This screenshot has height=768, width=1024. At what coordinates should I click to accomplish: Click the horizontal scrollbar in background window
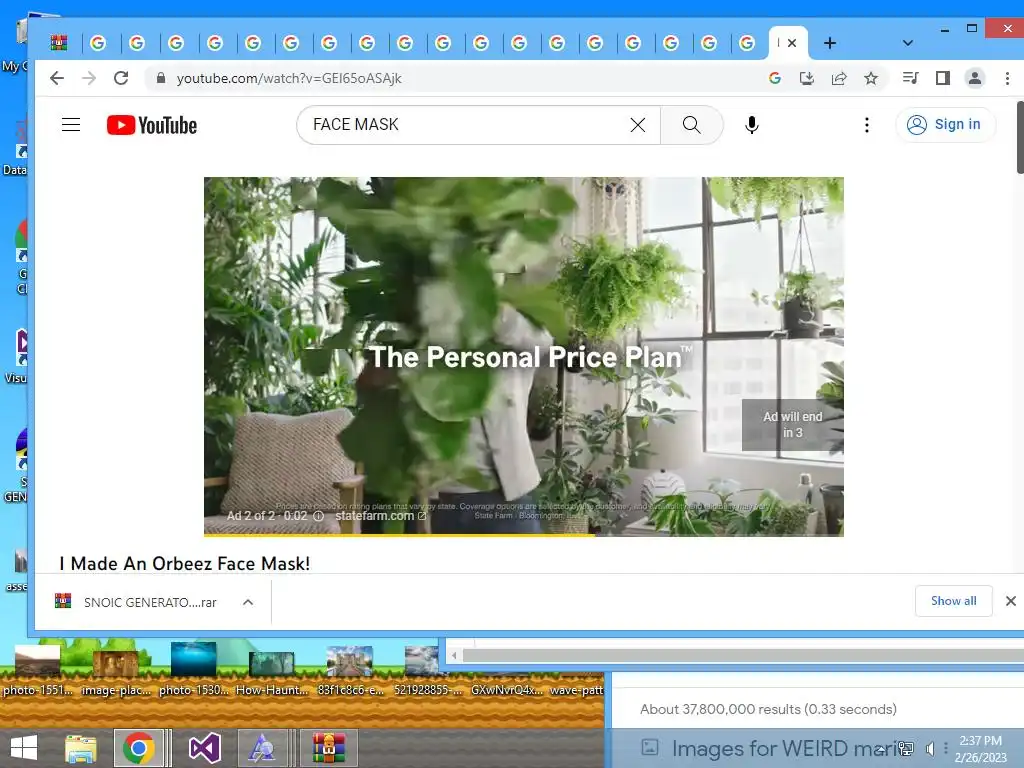[x=742, y=655]
